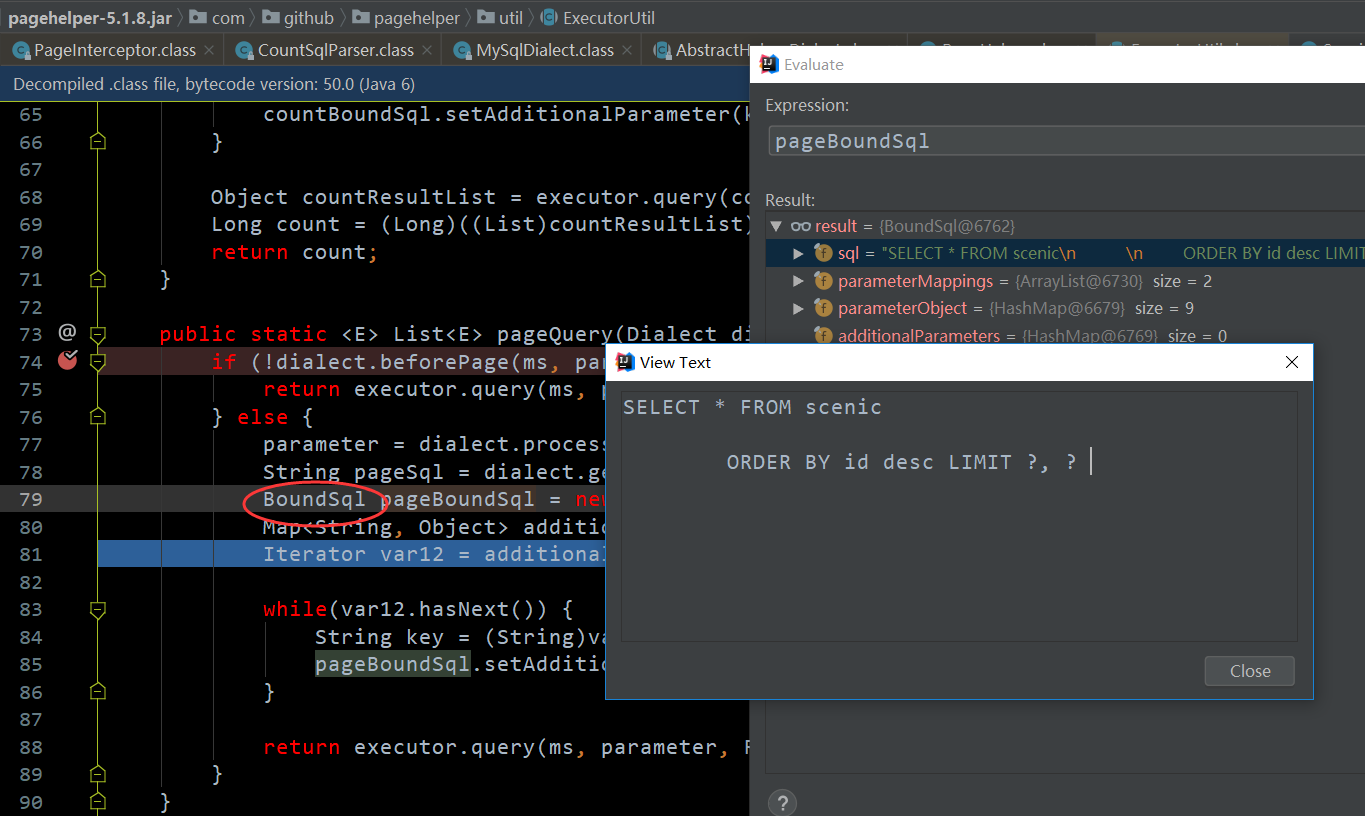Viewport: 1365px width, 816px height.
Task: Expand the parameterMappings tree node
Action: click(798, 281)
